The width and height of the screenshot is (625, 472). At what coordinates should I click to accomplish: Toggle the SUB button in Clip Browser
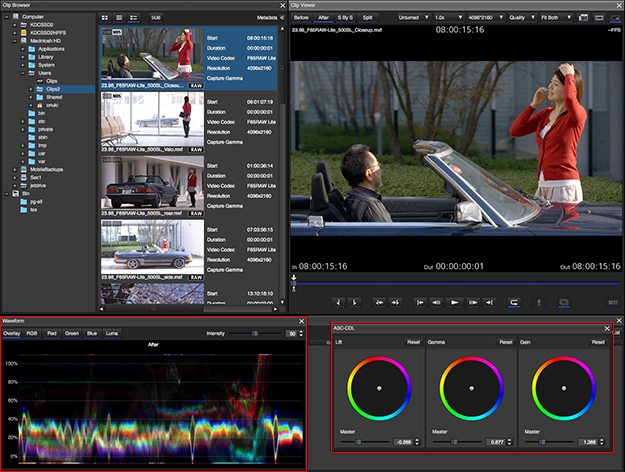pyautogui.click(x=155, y=17)
